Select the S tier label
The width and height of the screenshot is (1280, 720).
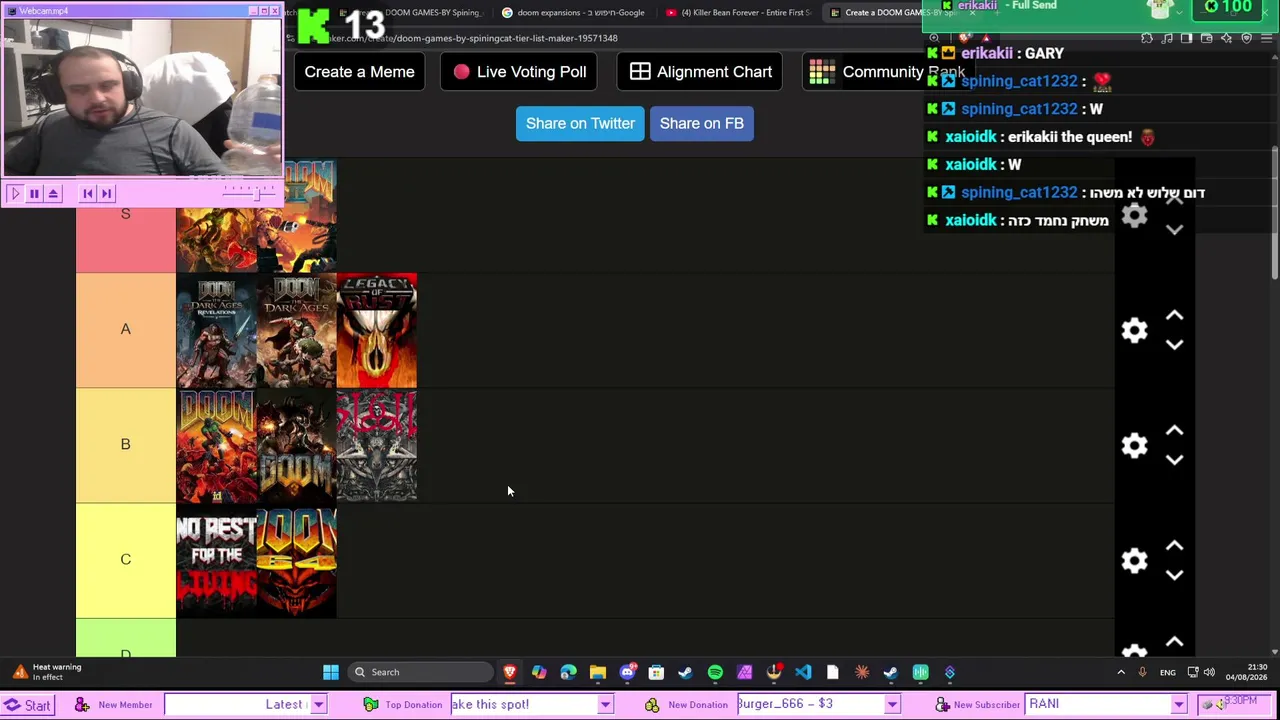pyautogui.click(x=126, y=215)
